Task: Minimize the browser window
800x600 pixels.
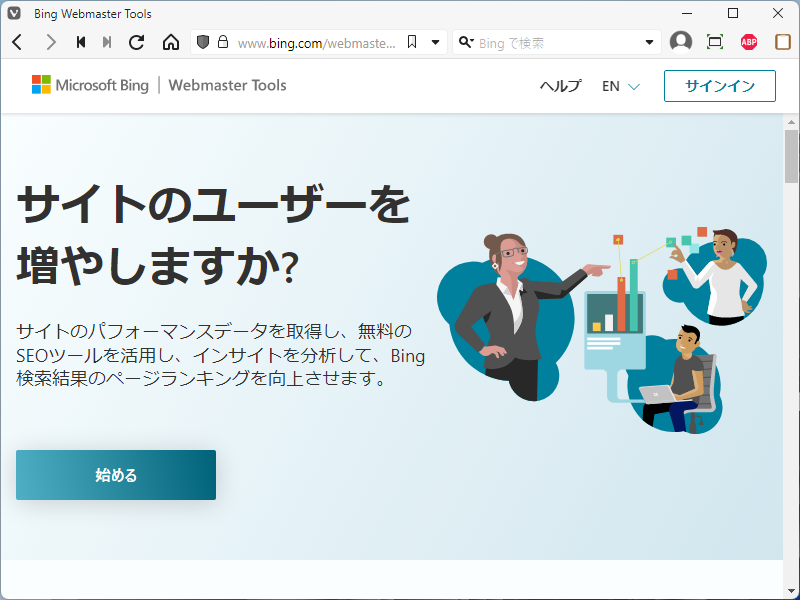Action: coord(688,13)
